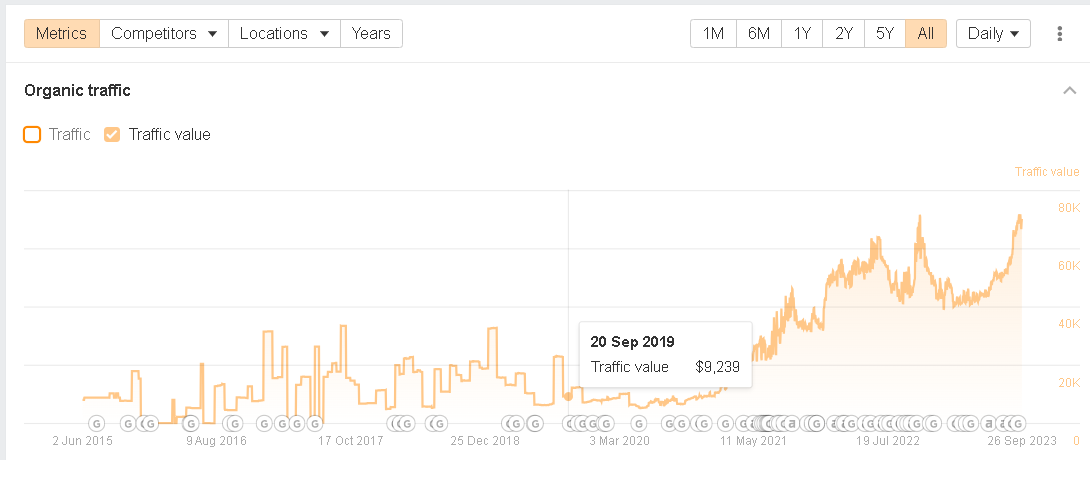Screen dimensions: 1090x477
Task: Open the Locations dropdown
Action: 284,33
